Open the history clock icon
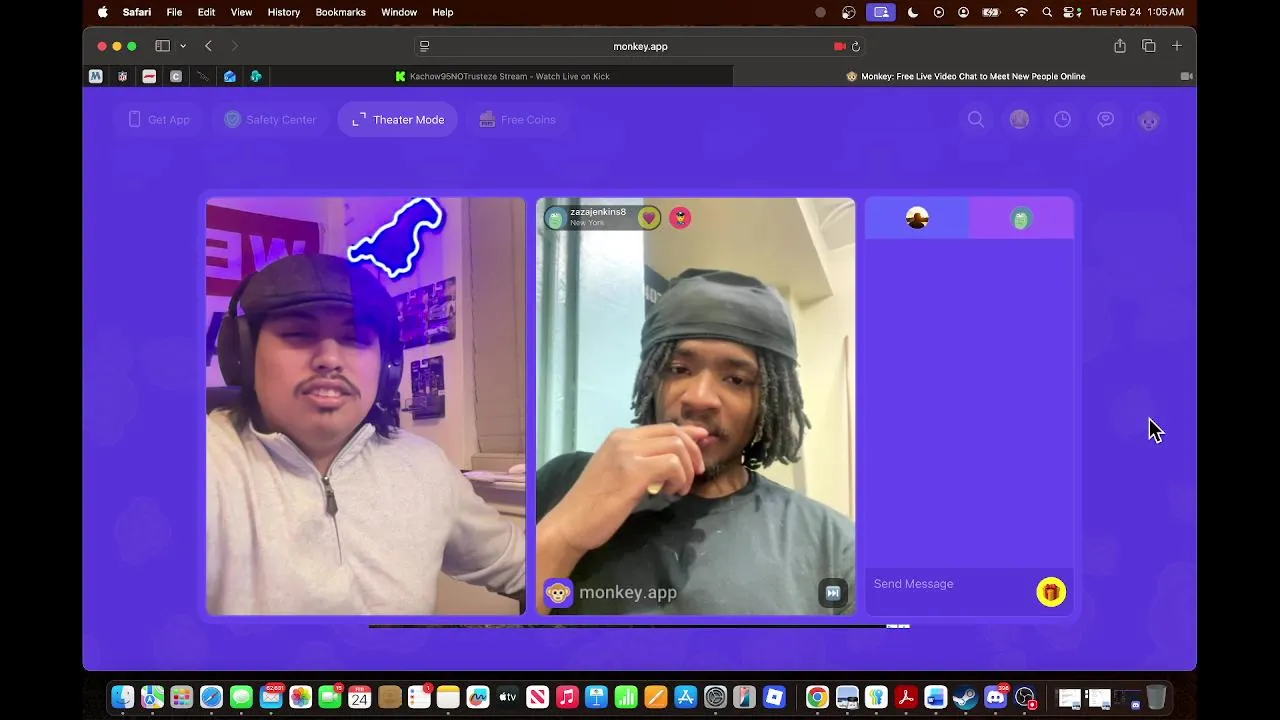Viewport: 1280px width, 720px height. (1062, 119)
